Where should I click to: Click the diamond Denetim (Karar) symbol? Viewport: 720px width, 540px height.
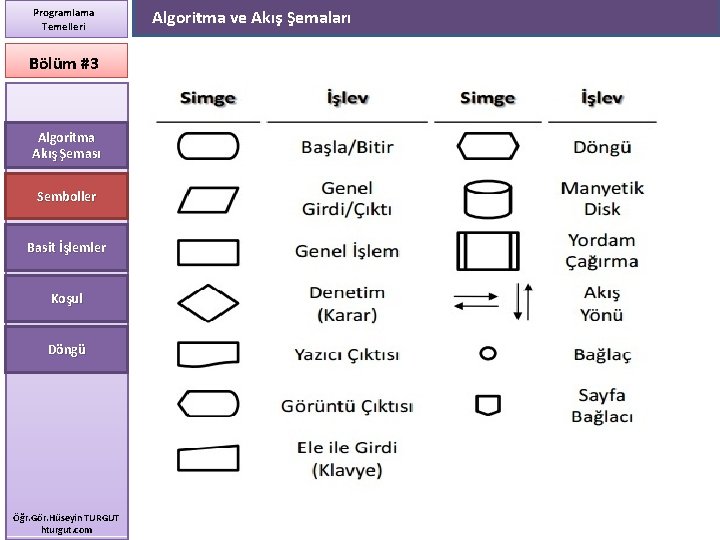(x=208, y=303)
